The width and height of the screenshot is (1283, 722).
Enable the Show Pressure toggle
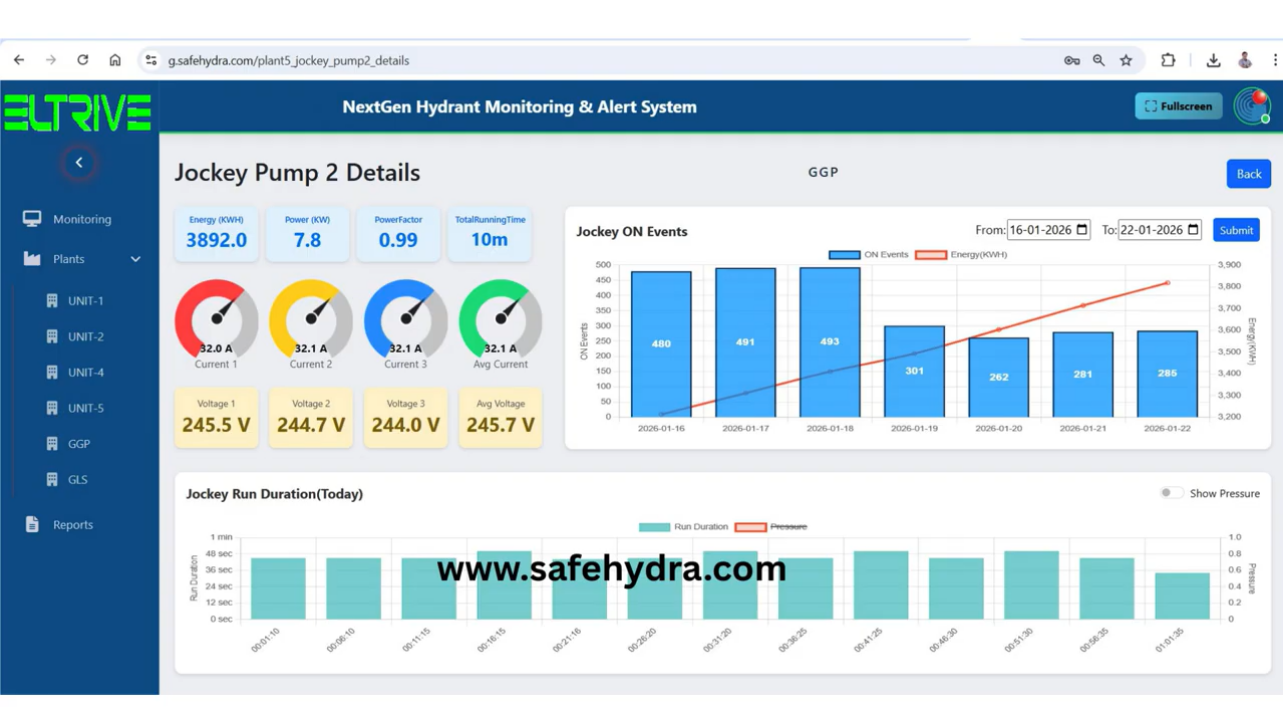click(1170, 492)
